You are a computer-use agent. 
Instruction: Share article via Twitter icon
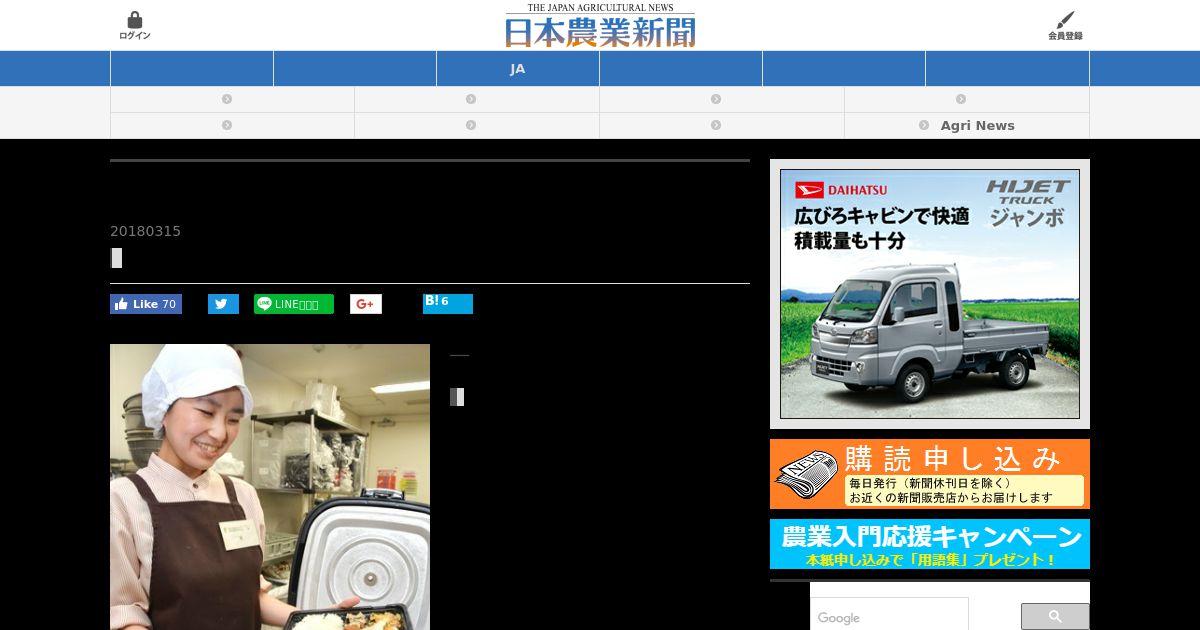[x=223, y=304]
